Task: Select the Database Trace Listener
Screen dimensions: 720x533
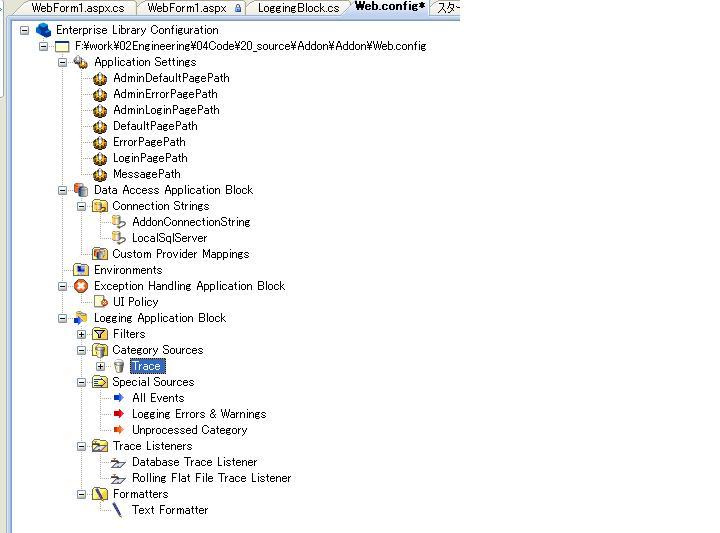Action: click(195, 462)
